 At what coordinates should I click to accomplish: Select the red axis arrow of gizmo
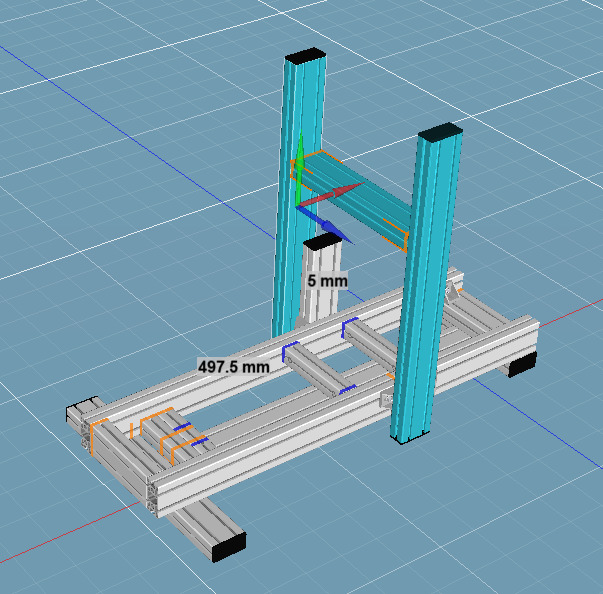click(x=330, y=195)
